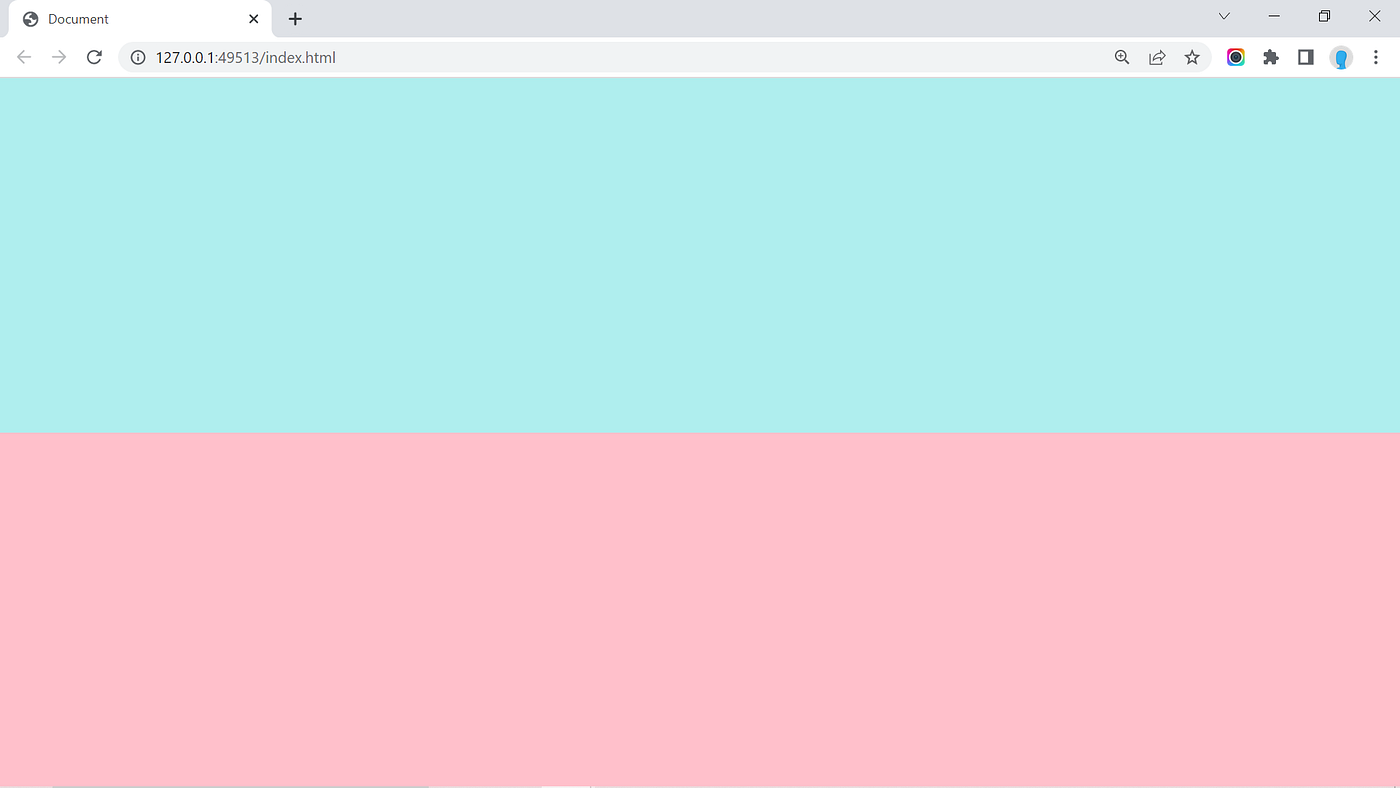Open Chrome's side panel
This screenshot has height=788, width=1400.
point(1305,57)
